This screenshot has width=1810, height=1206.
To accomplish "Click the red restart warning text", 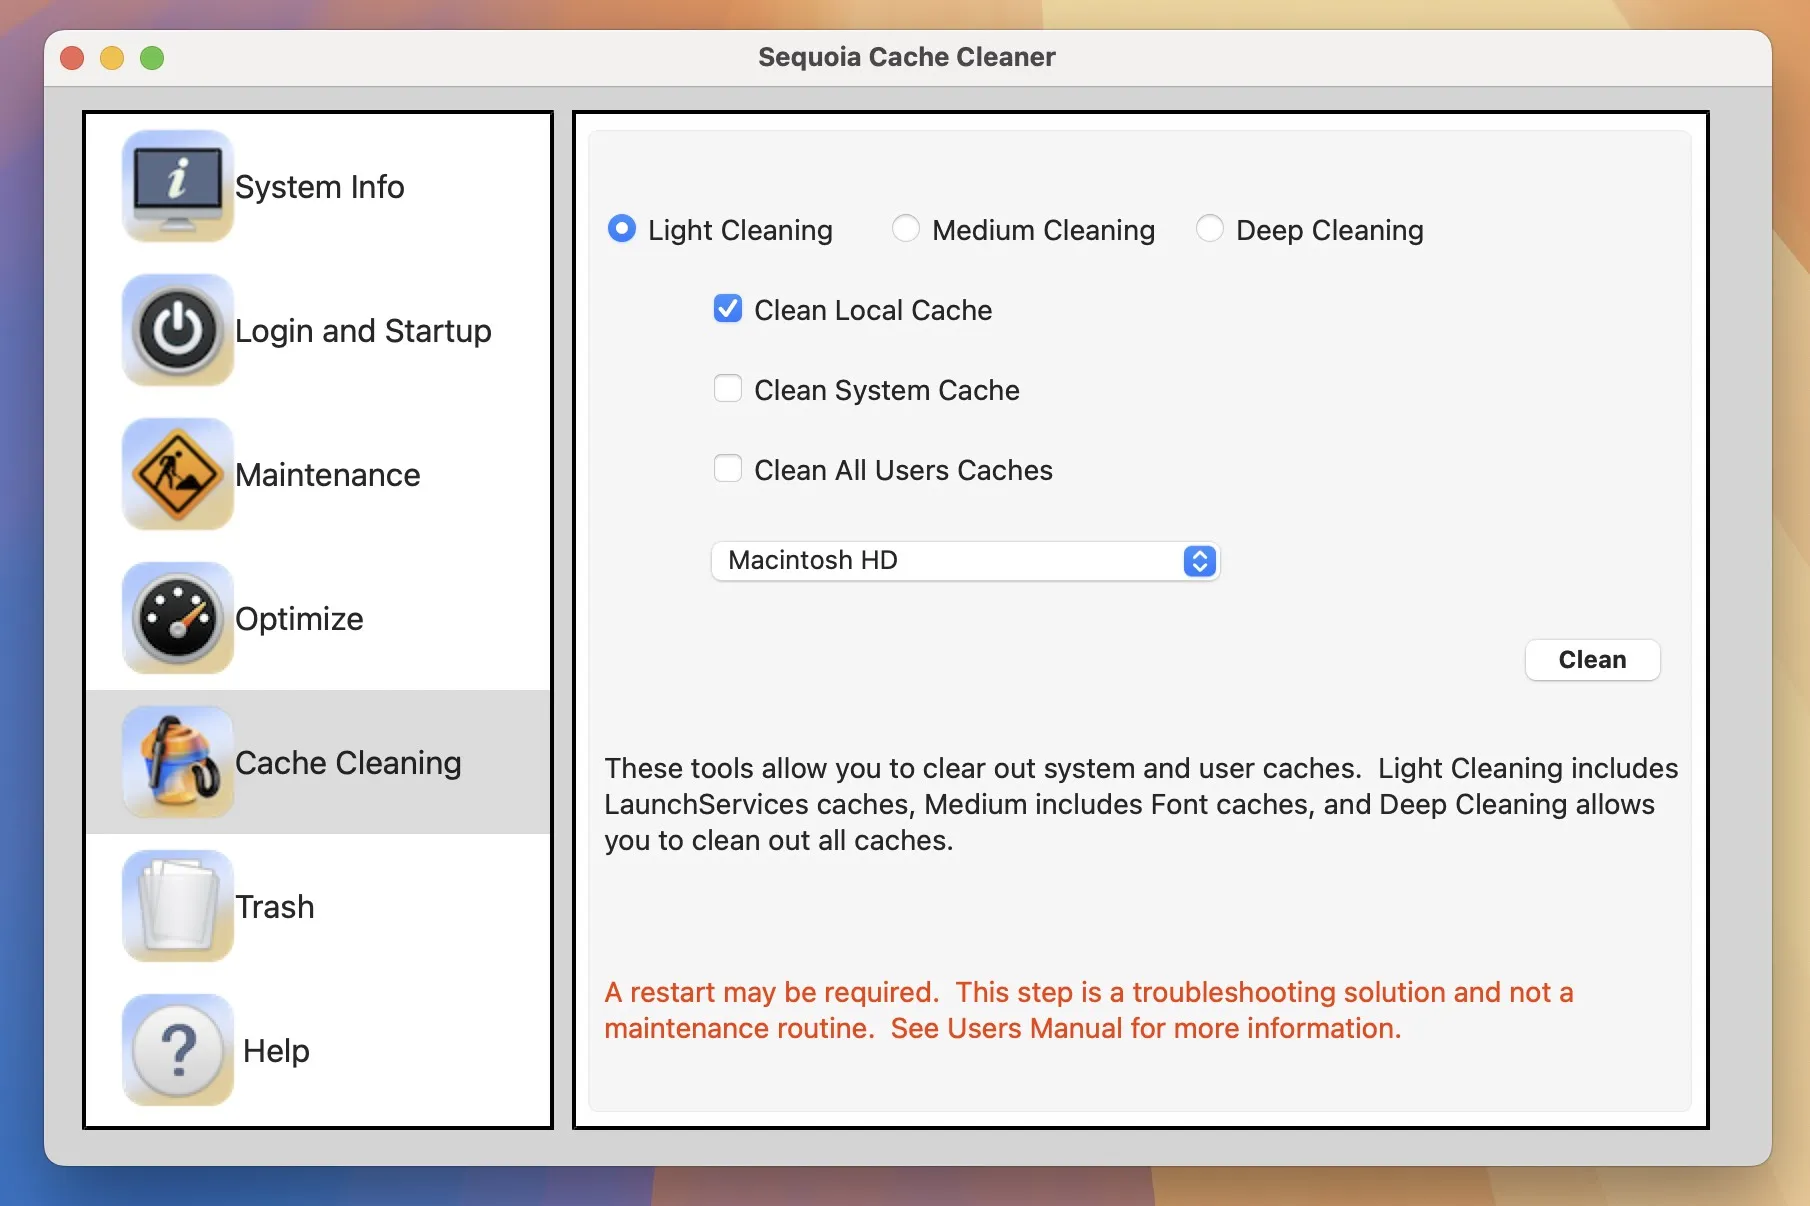I will pos(1089,1010).
